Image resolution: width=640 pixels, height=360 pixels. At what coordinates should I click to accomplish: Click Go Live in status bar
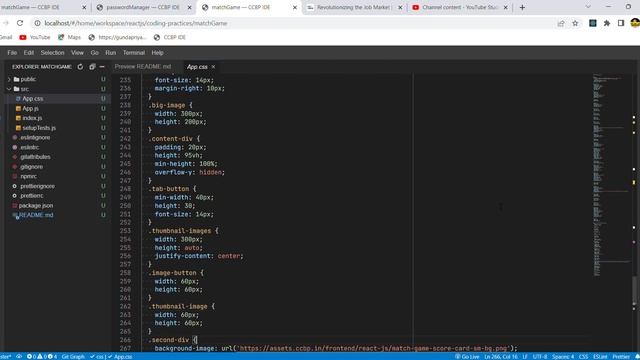[x=467, y=356]
